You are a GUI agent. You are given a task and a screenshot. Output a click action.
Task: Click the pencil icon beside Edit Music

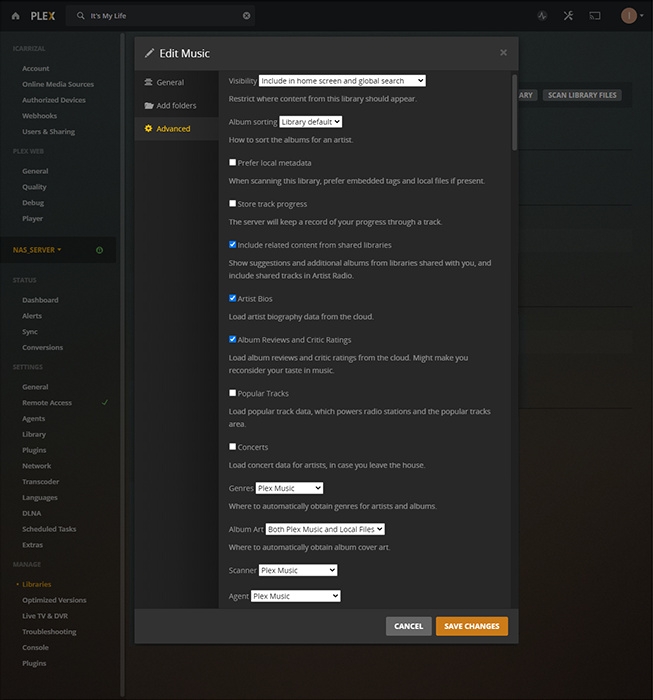click(150, 53)
